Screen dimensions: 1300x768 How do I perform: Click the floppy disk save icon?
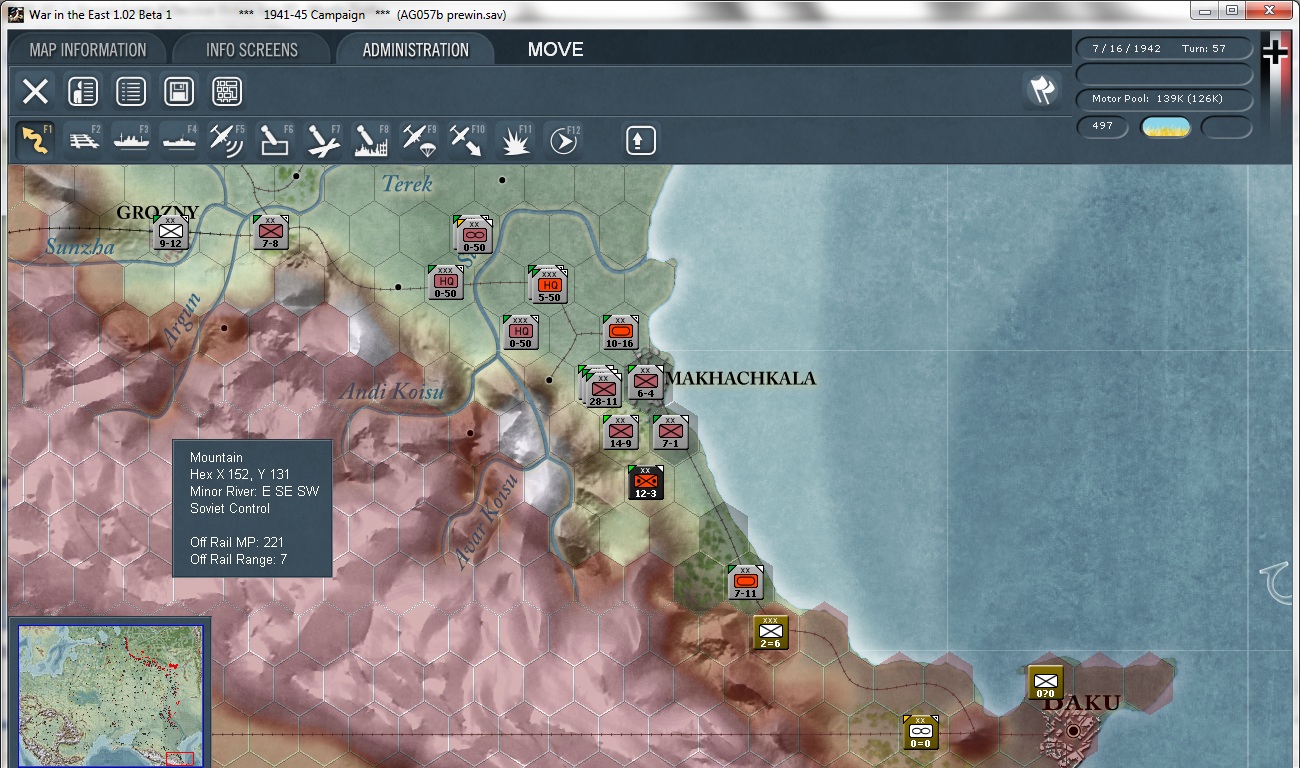click(179, 92)
